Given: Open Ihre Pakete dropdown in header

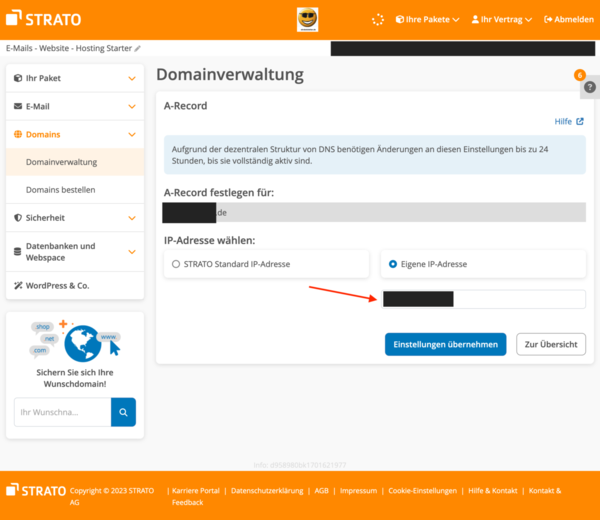Looking at the screenshot, I should coord(428,19).
